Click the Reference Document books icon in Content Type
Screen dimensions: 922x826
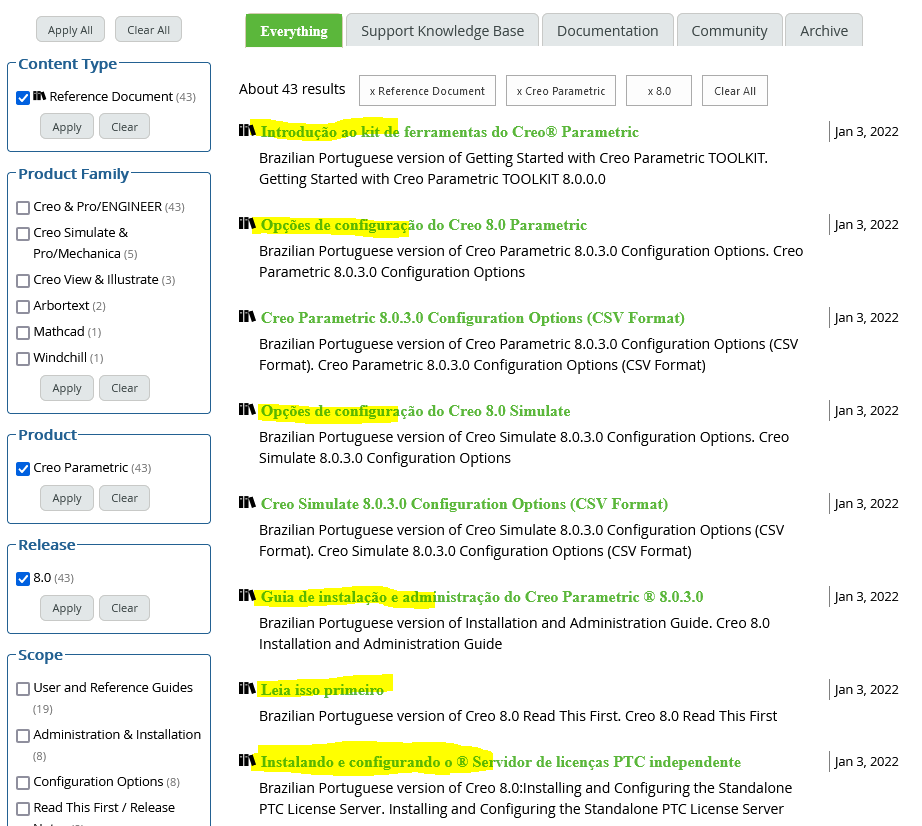pyautogui.click(x=39, y=96)
